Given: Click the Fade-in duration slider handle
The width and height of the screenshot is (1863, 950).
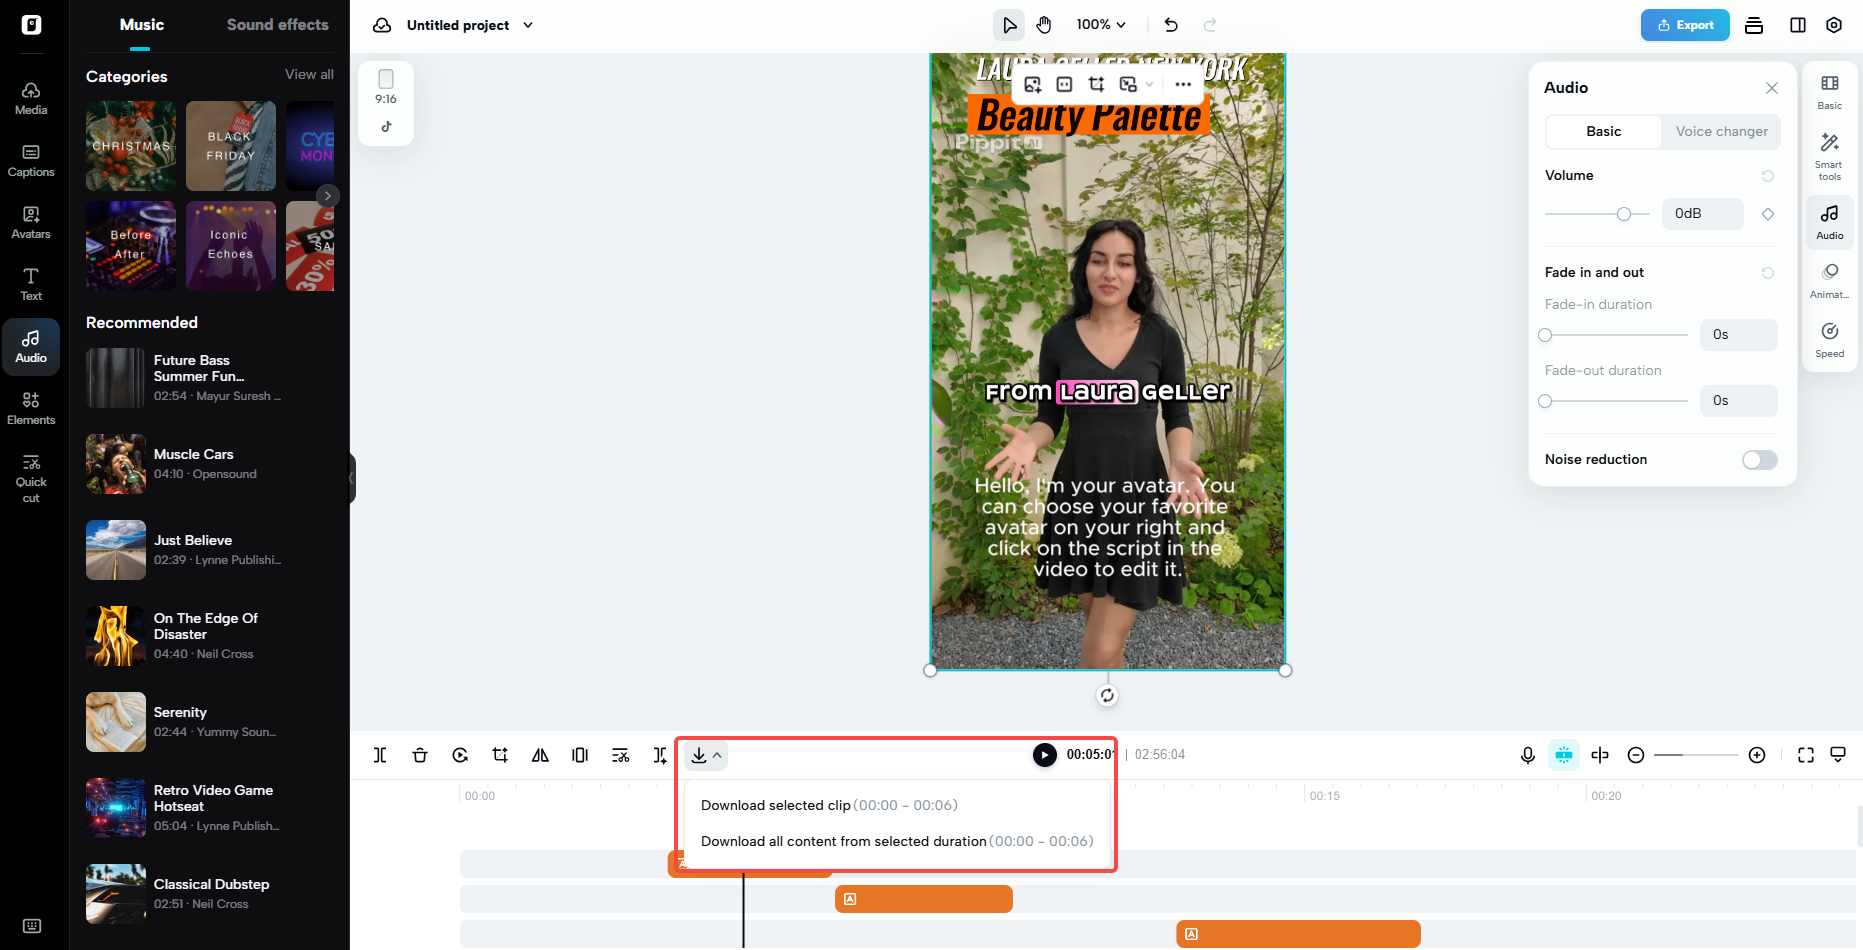Looking at the screenshot, I should pos(1546,335).
